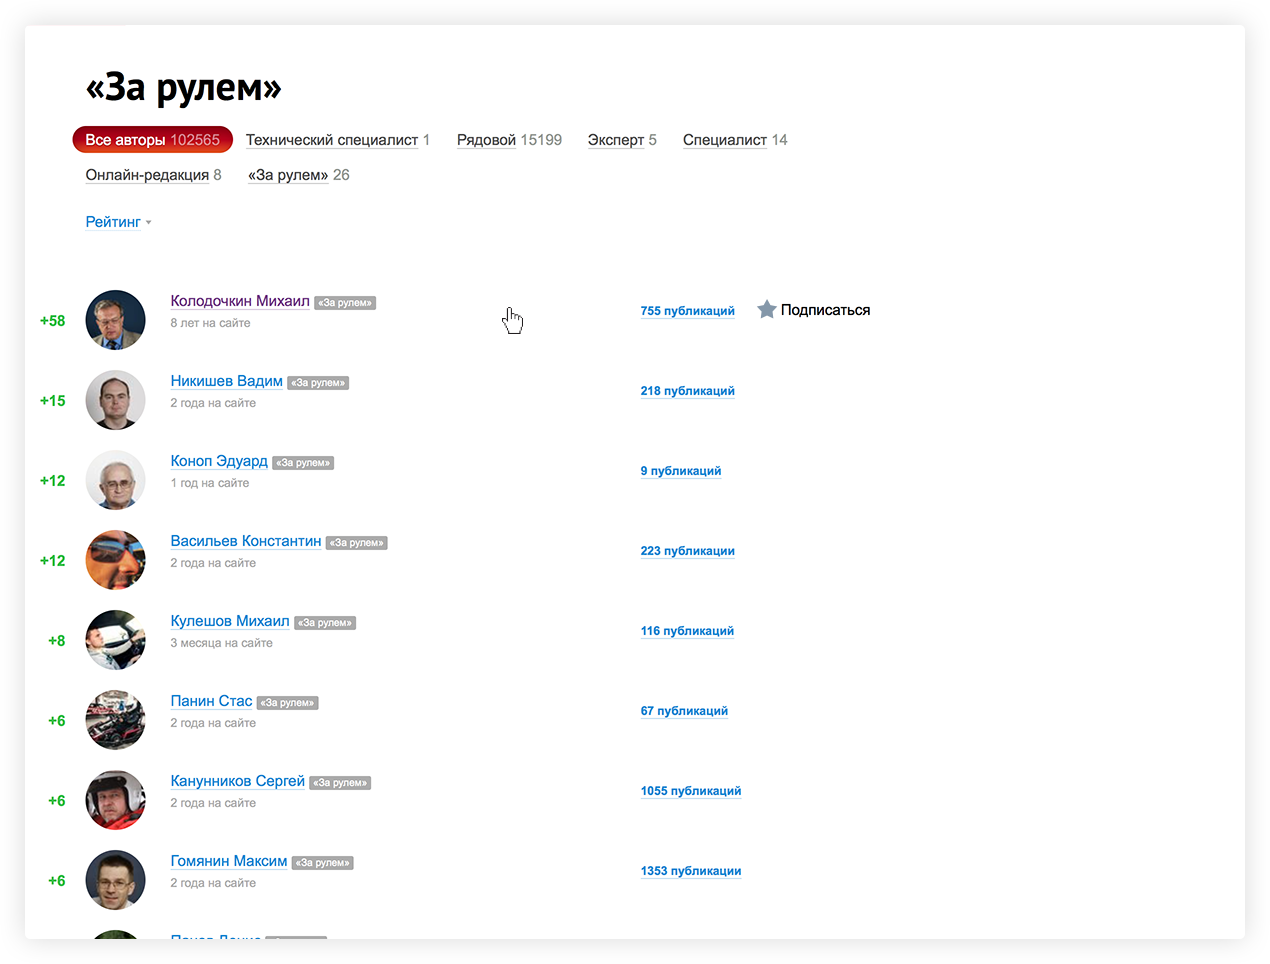The height and width of the screenshot is (964, 1270).
Task: View Гомянин Максим's 1353 публикации
Action: point(690,871)
